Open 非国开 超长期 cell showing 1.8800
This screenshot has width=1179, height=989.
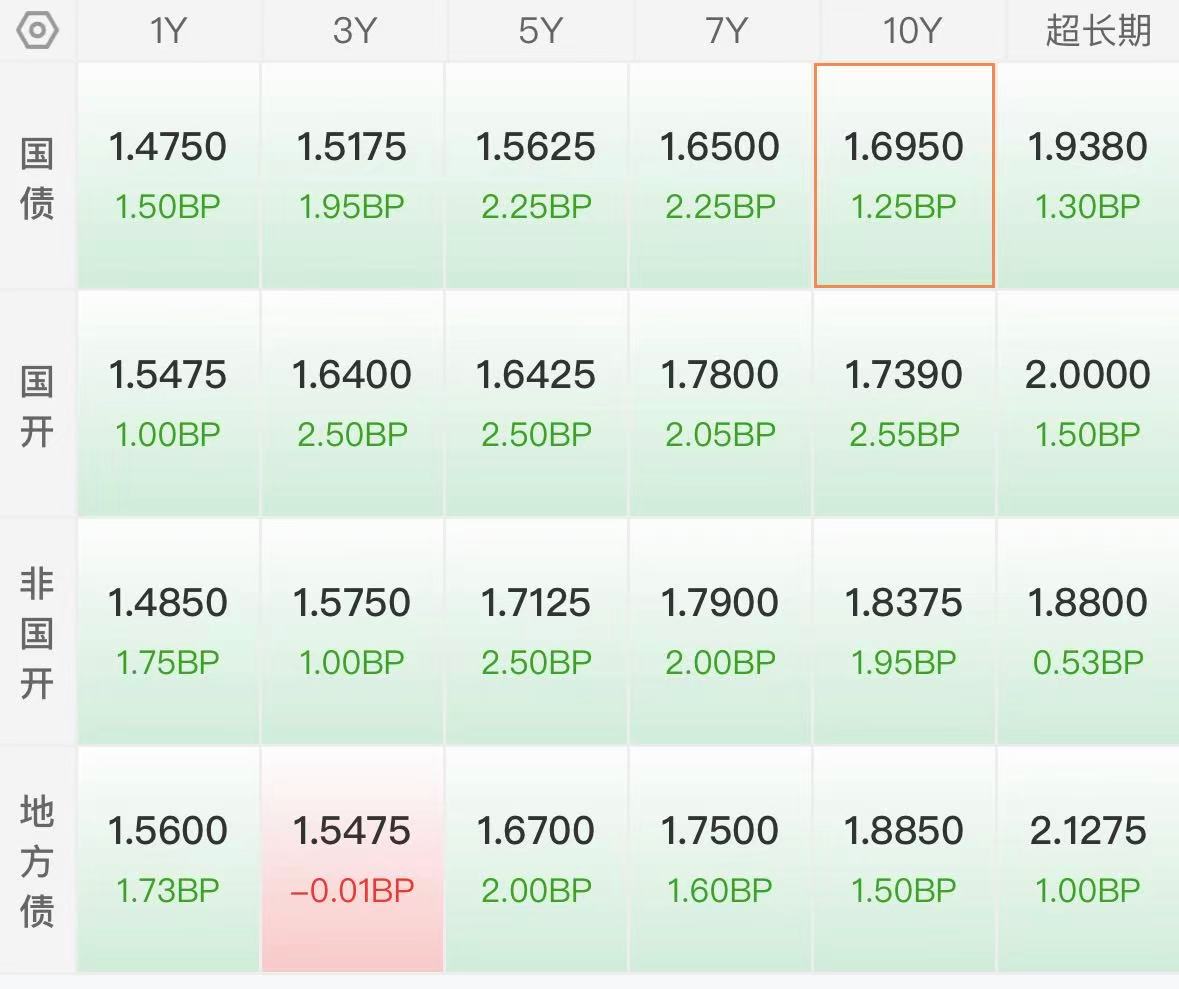click(x=1089, y=632)
